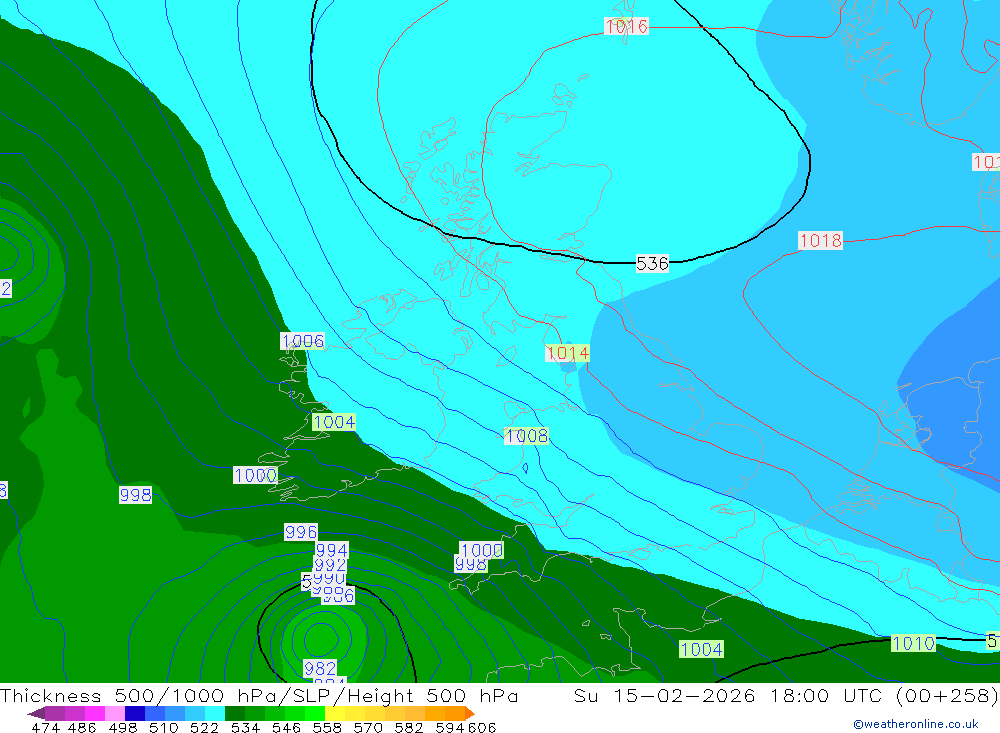The width and height of the screenshot is (1000, 733).
Task: Pick the bright magenta legend swatch
Action: tap(95, 713)
